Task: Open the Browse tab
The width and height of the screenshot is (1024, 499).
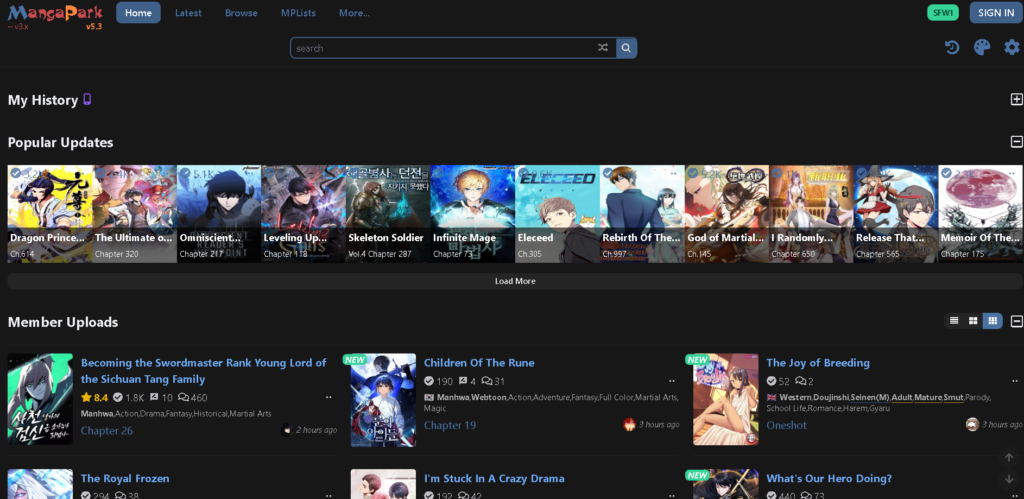Action: tap(241, 12)
